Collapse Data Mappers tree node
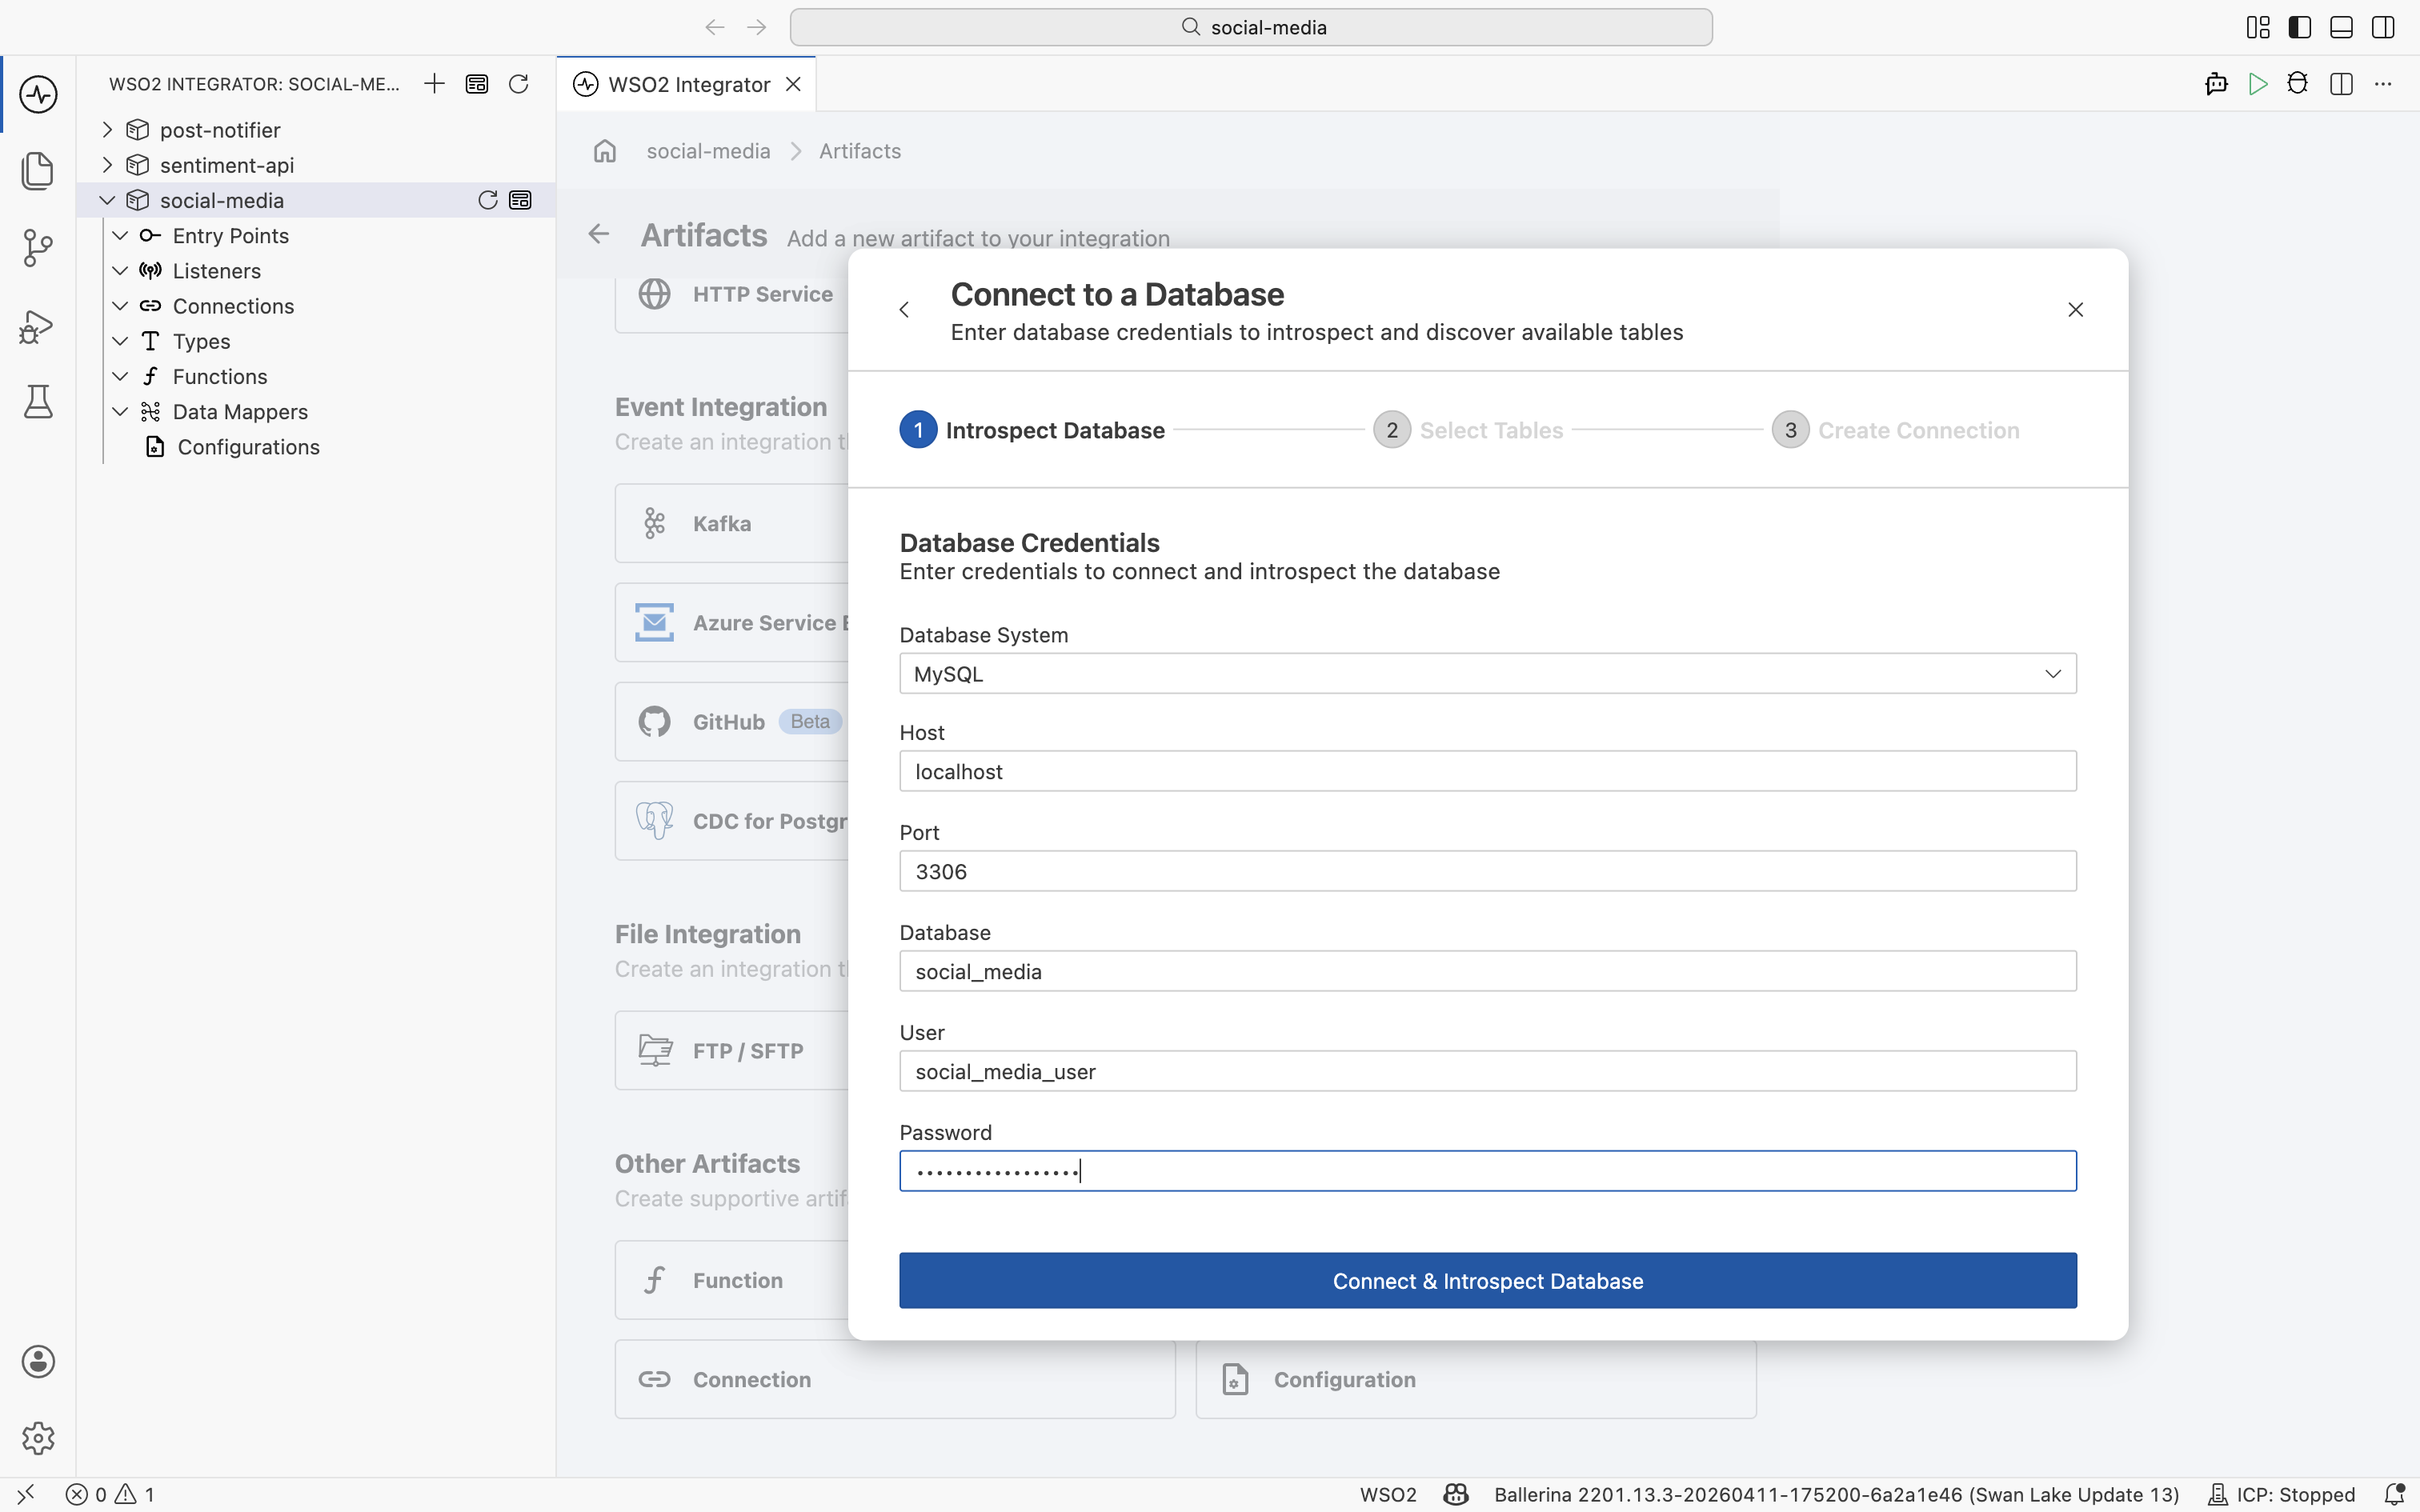 click(120, 412)
